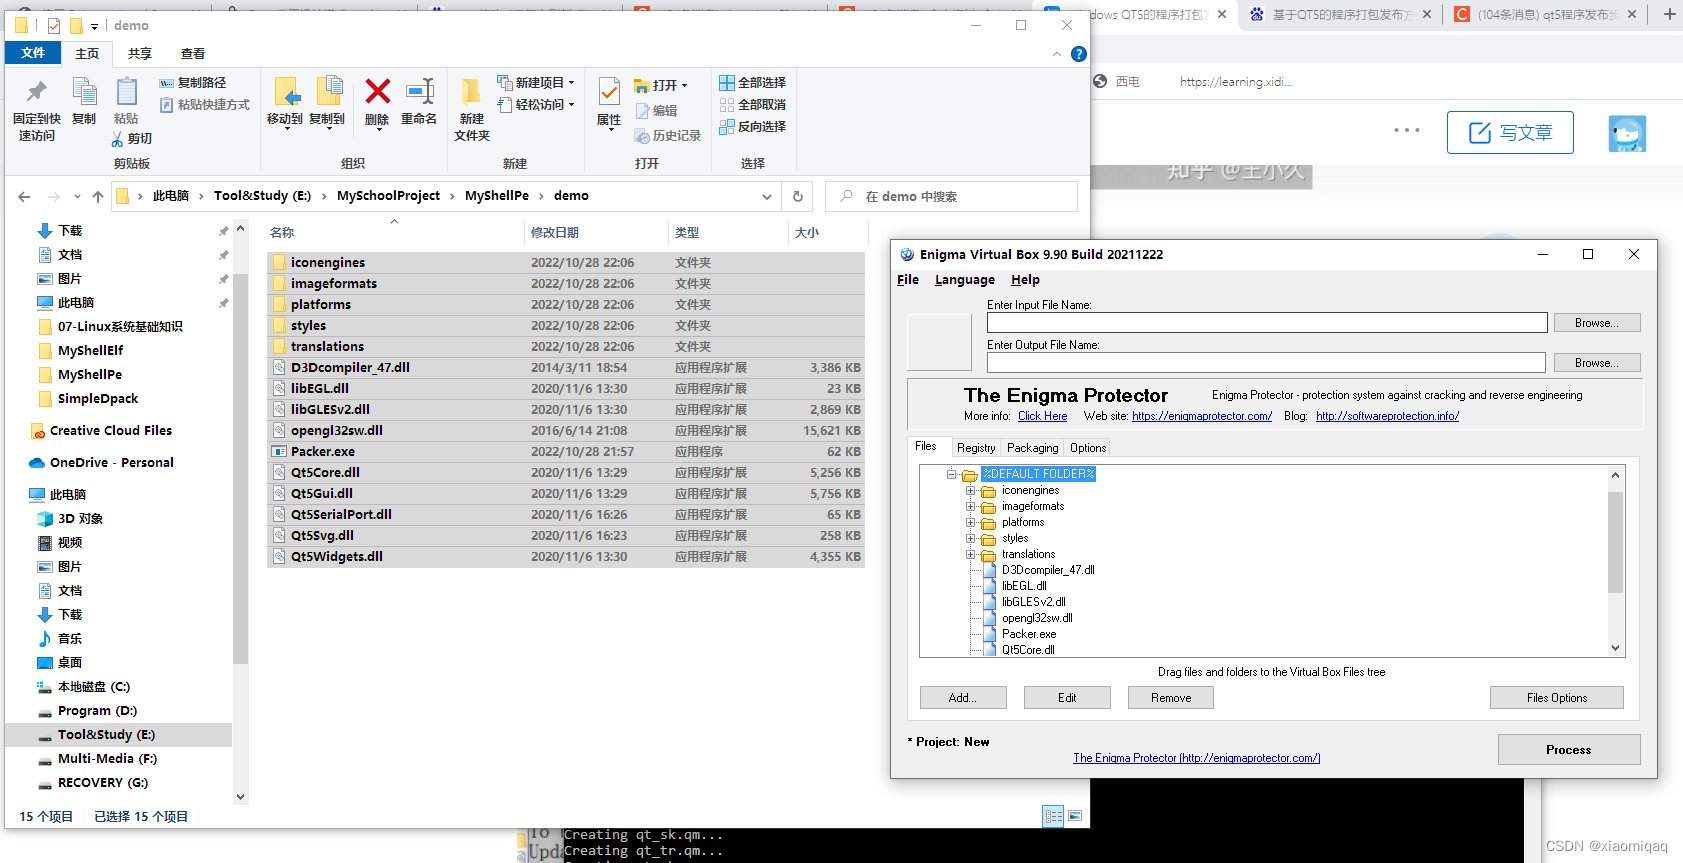This screenshot has width=1683, height=863.
Task: Switch to large icons view
Action: [x=1075, y=816]
